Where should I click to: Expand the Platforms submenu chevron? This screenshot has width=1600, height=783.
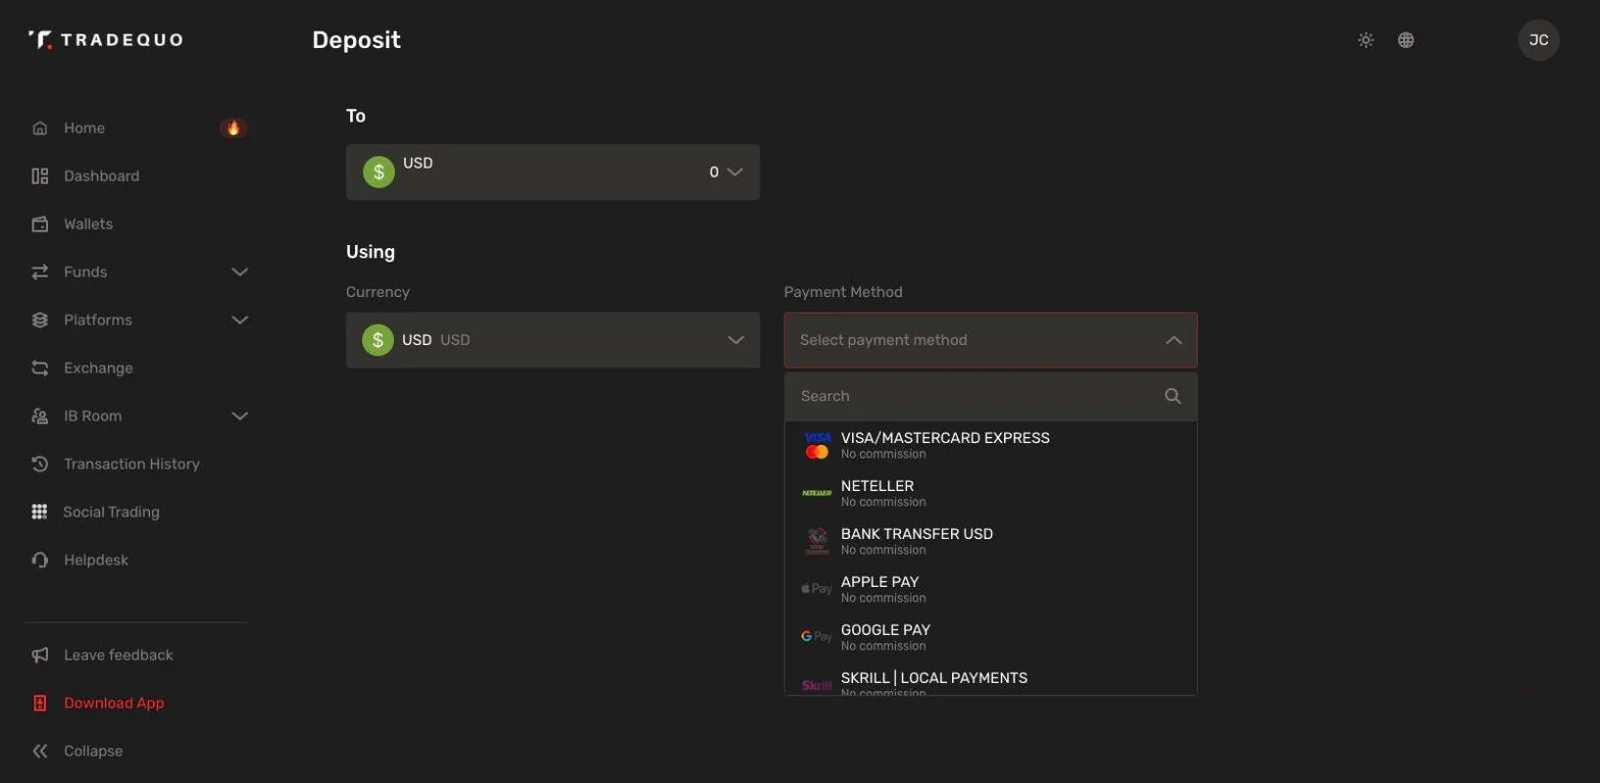(240, 320)
